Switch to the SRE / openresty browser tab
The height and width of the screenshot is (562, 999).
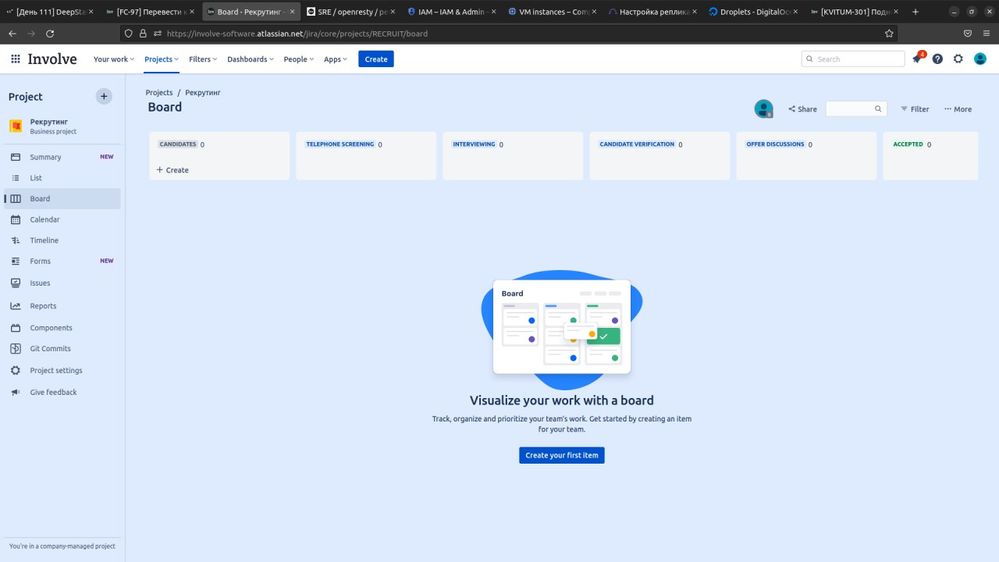click(351, 11)
